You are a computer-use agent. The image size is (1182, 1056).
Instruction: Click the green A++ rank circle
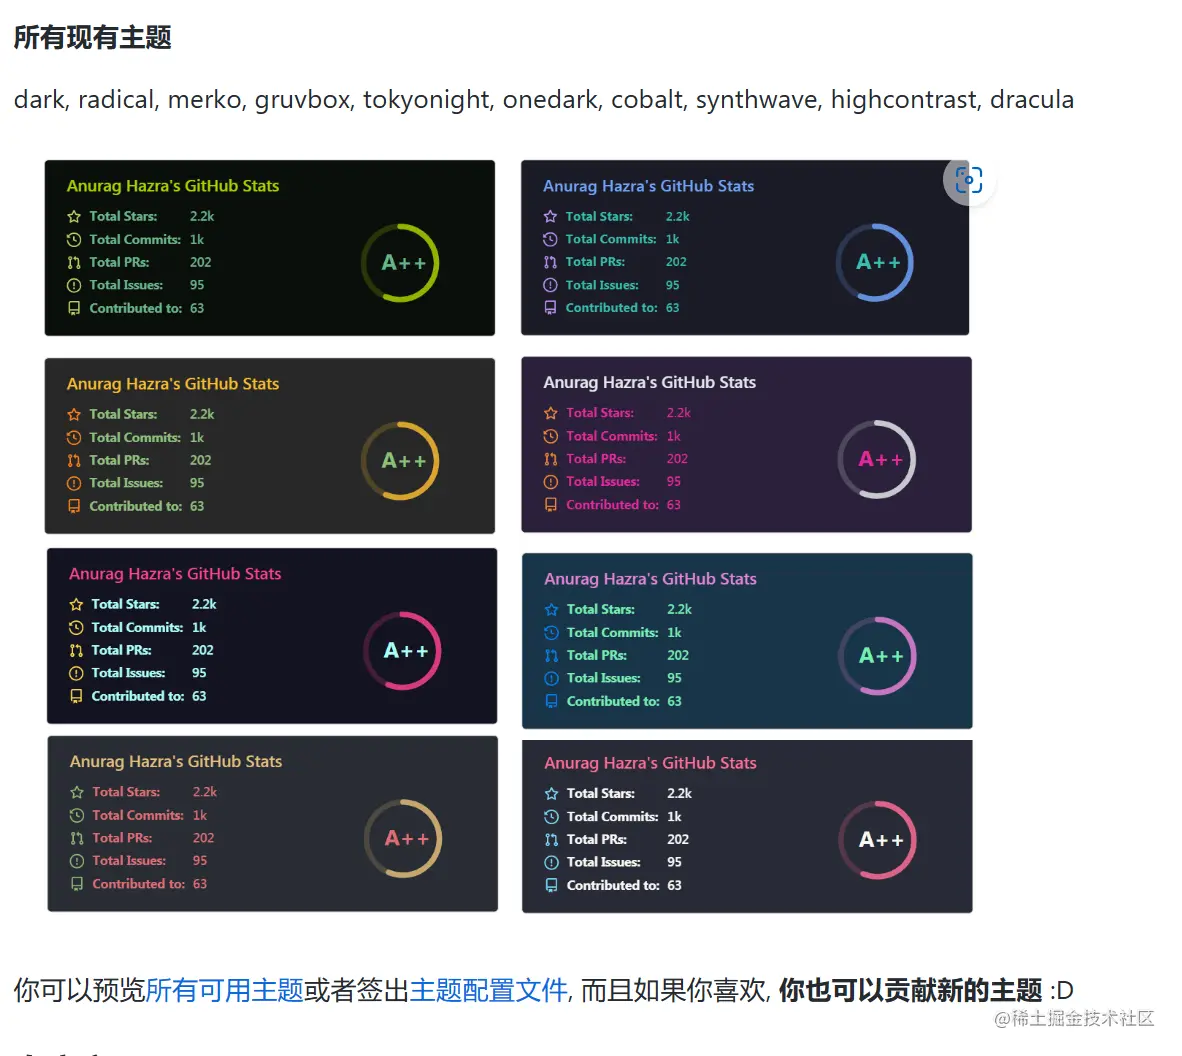point(400,262)
